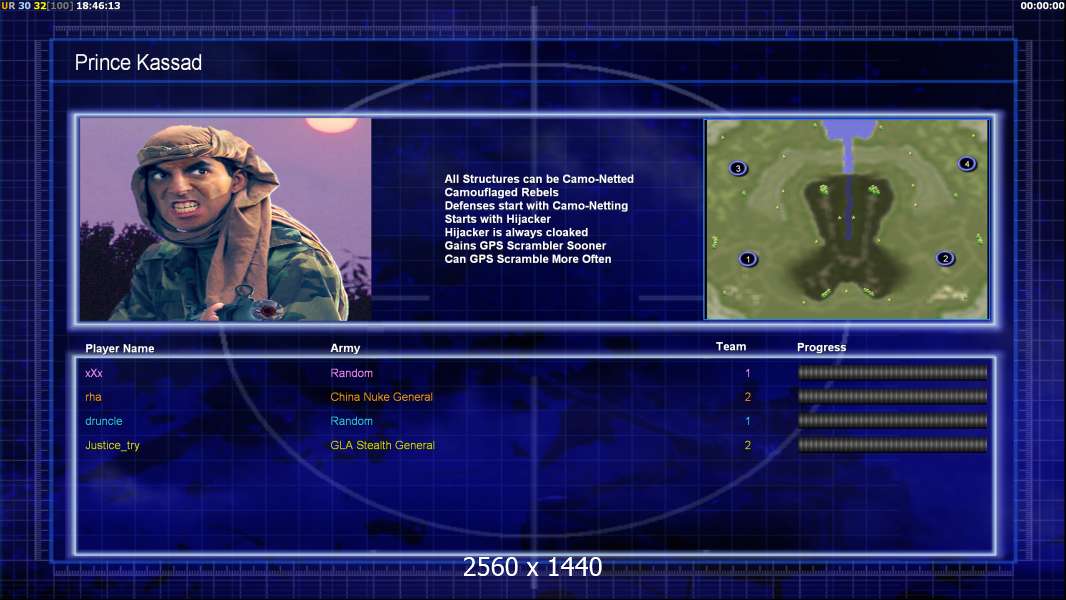This screenshot has height=600, width=1066.
Task: Click the Team column header
Action: tap(731, 347)
